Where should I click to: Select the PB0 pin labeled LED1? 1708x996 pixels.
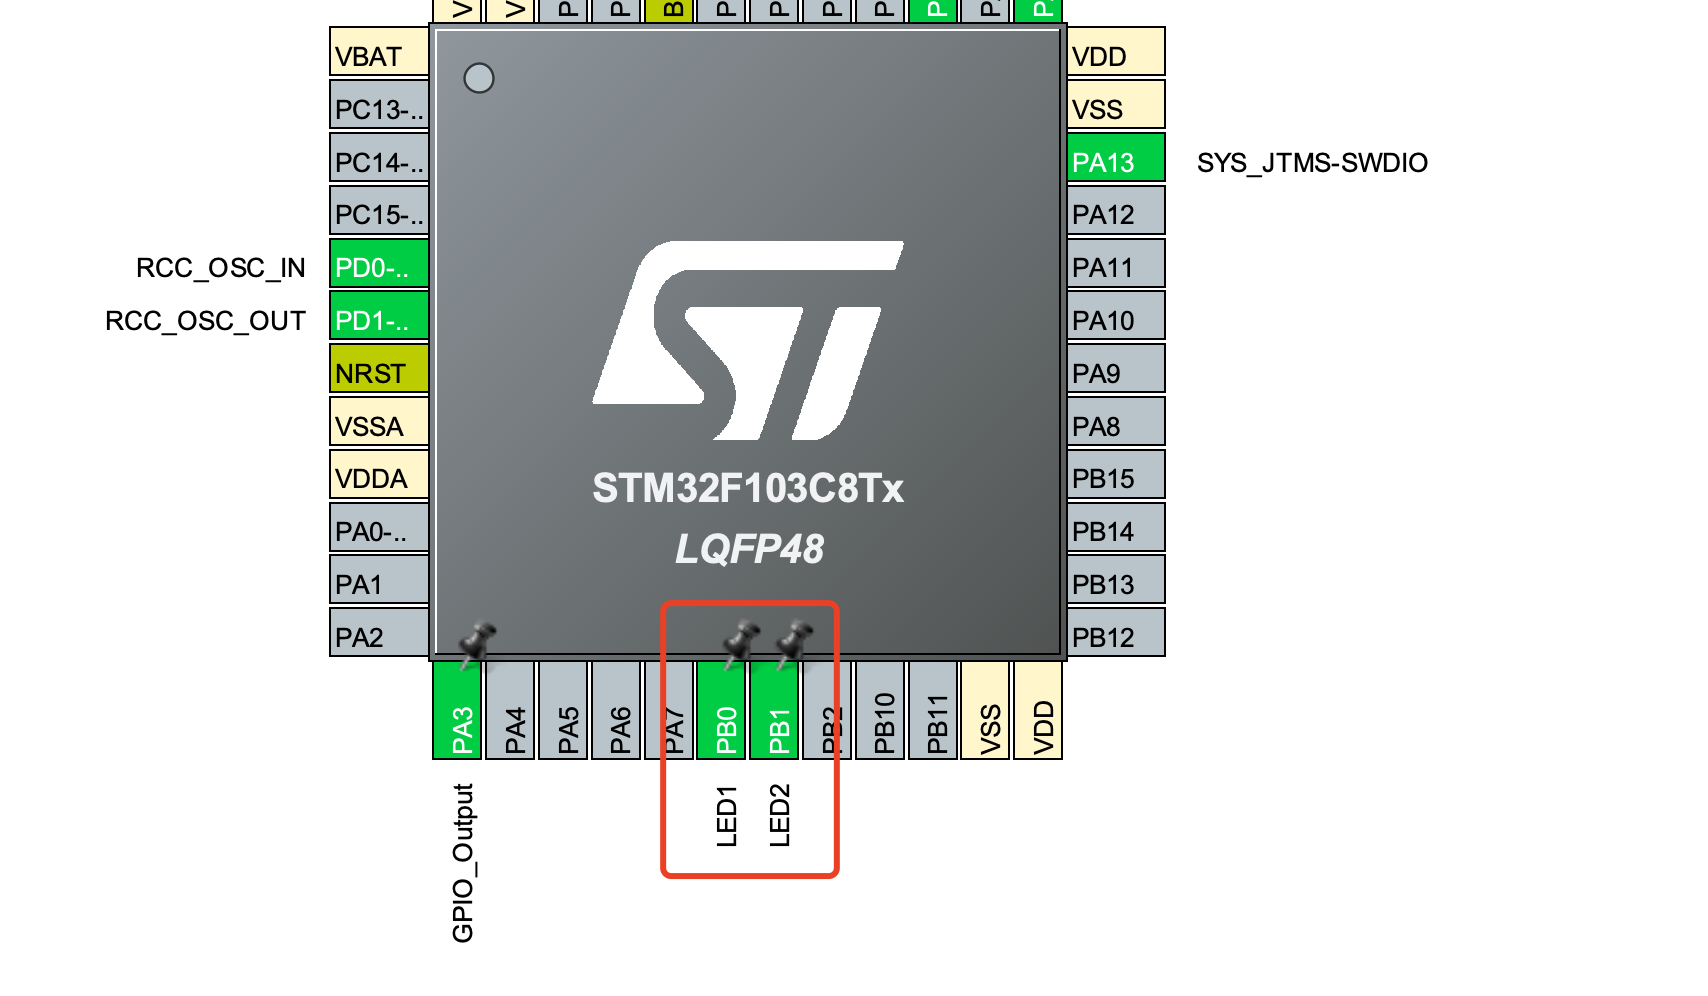[721, 710]
